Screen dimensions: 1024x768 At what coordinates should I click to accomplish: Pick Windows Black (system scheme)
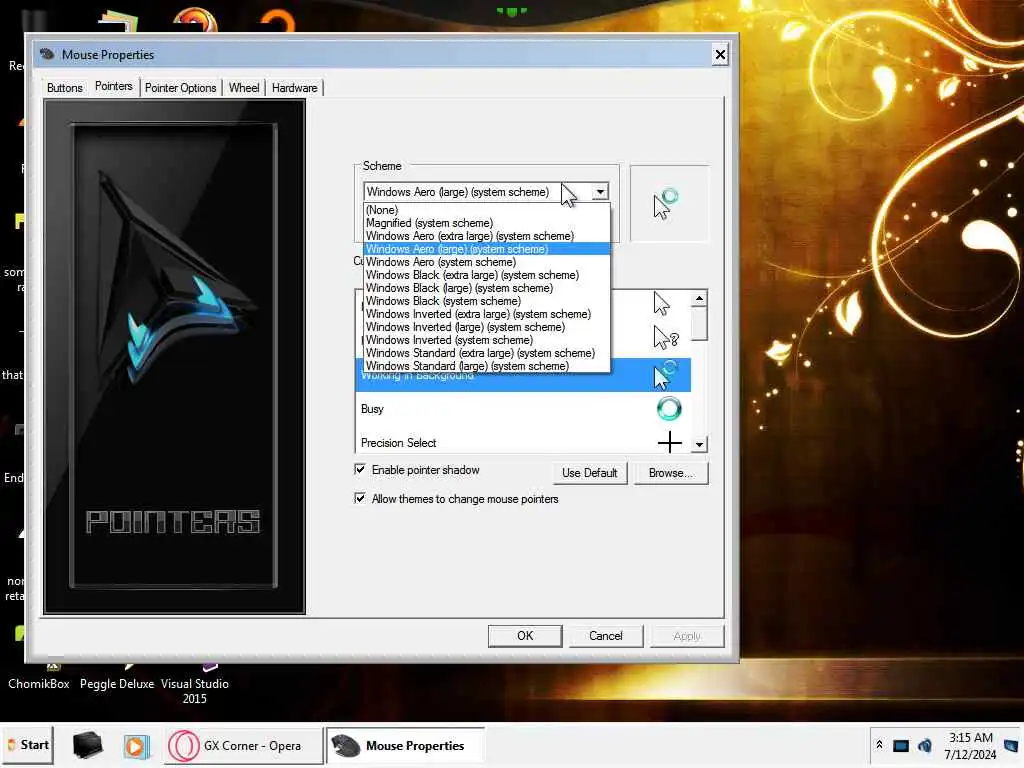487,301
